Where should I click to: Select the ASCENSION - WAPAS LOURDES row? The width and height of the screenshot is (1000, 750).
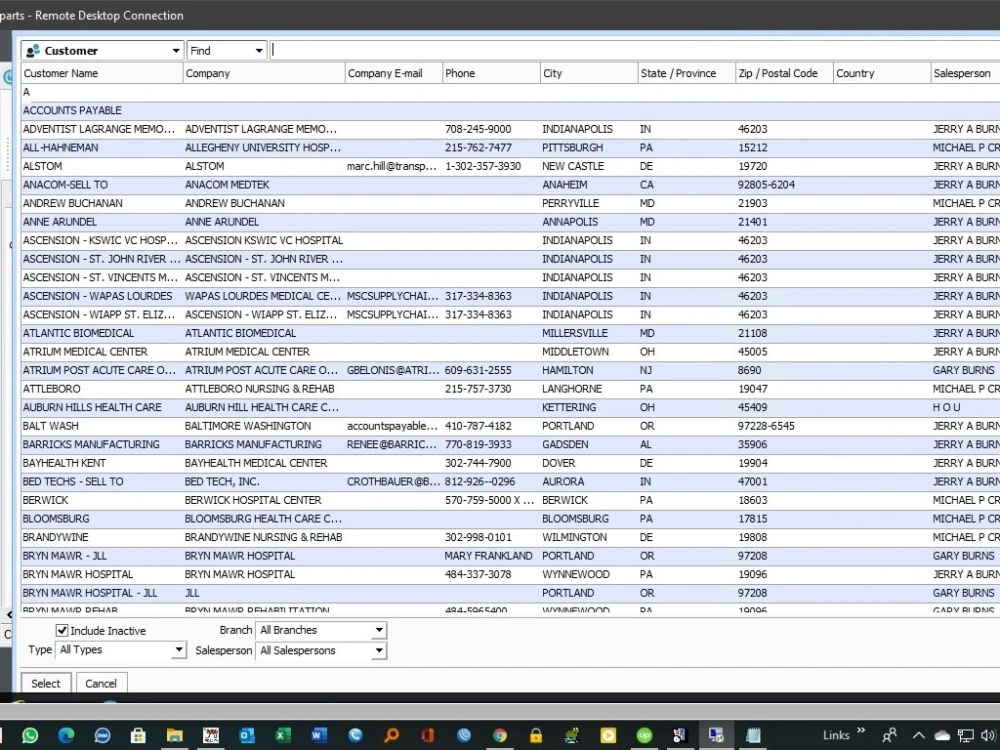tap(510, 296)
